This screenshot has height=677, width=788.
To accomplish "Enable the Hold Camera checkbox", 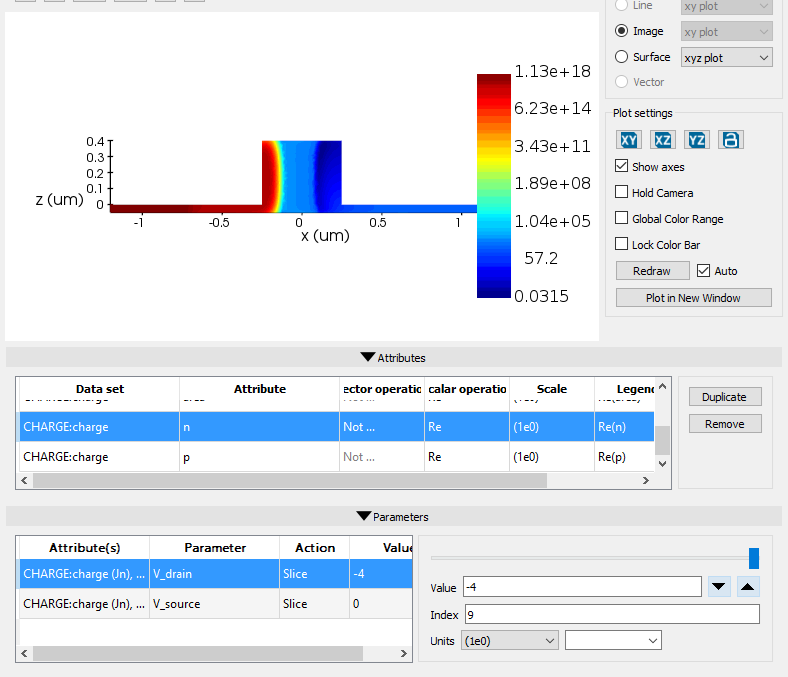I will coord(622,192).
